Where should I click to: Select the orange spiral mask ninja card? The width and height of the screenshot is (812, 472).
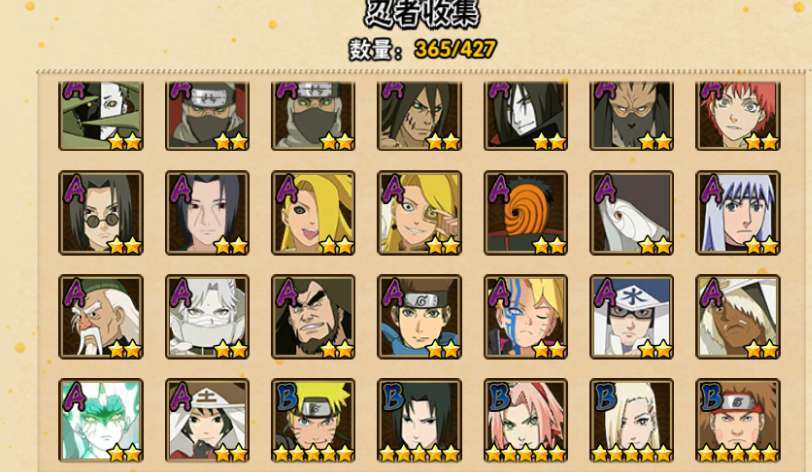526,213
